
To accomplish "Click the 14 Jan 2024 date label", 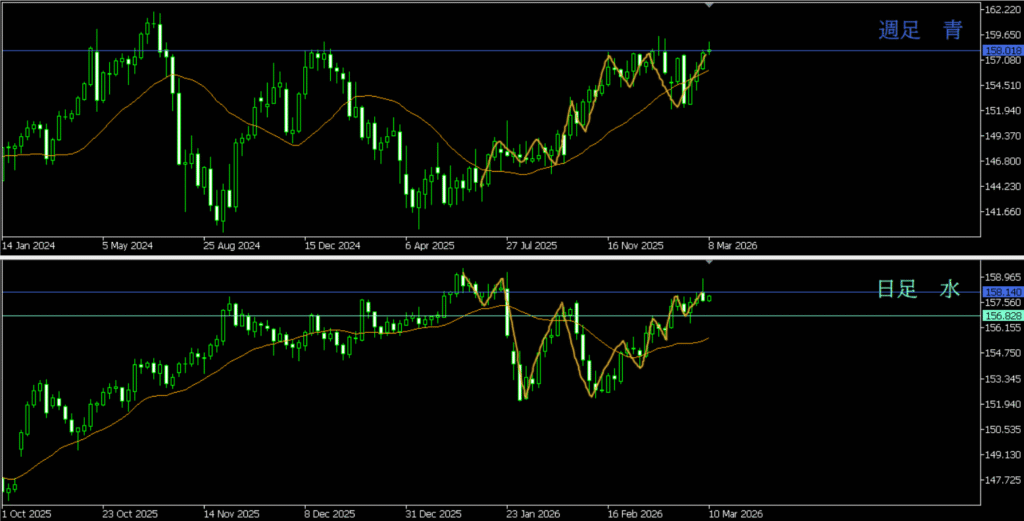I will [x=27, y=245].
